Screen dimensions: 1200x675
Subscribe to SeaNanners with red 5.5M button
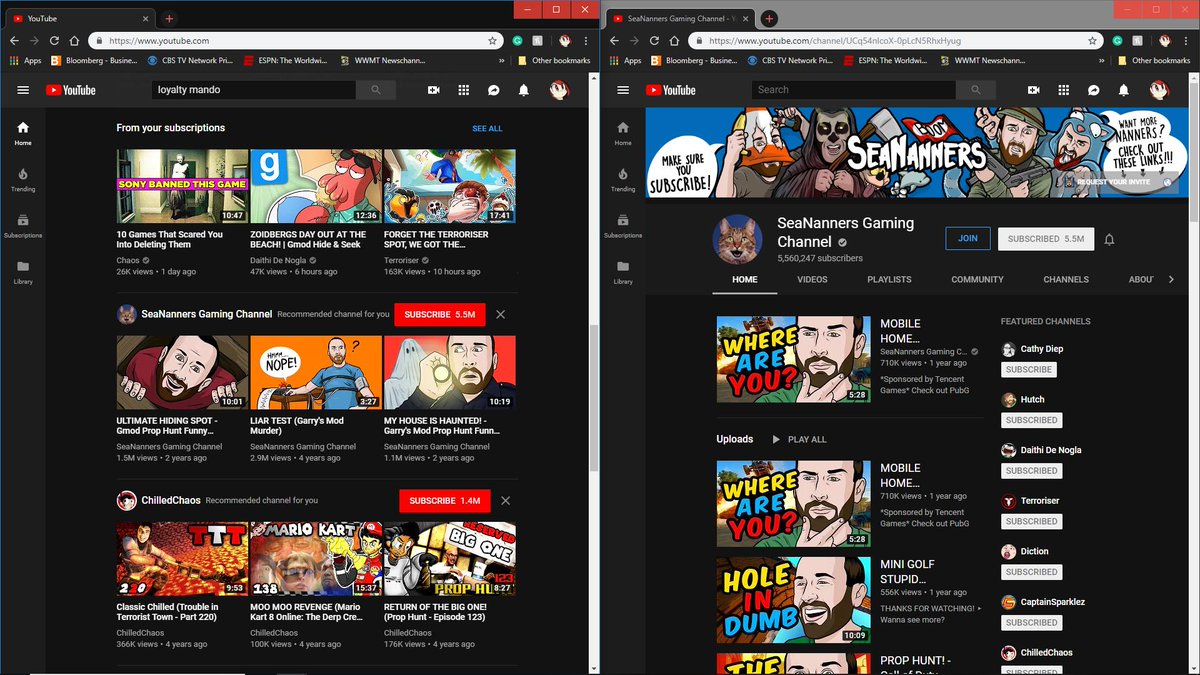click(440, 314)
